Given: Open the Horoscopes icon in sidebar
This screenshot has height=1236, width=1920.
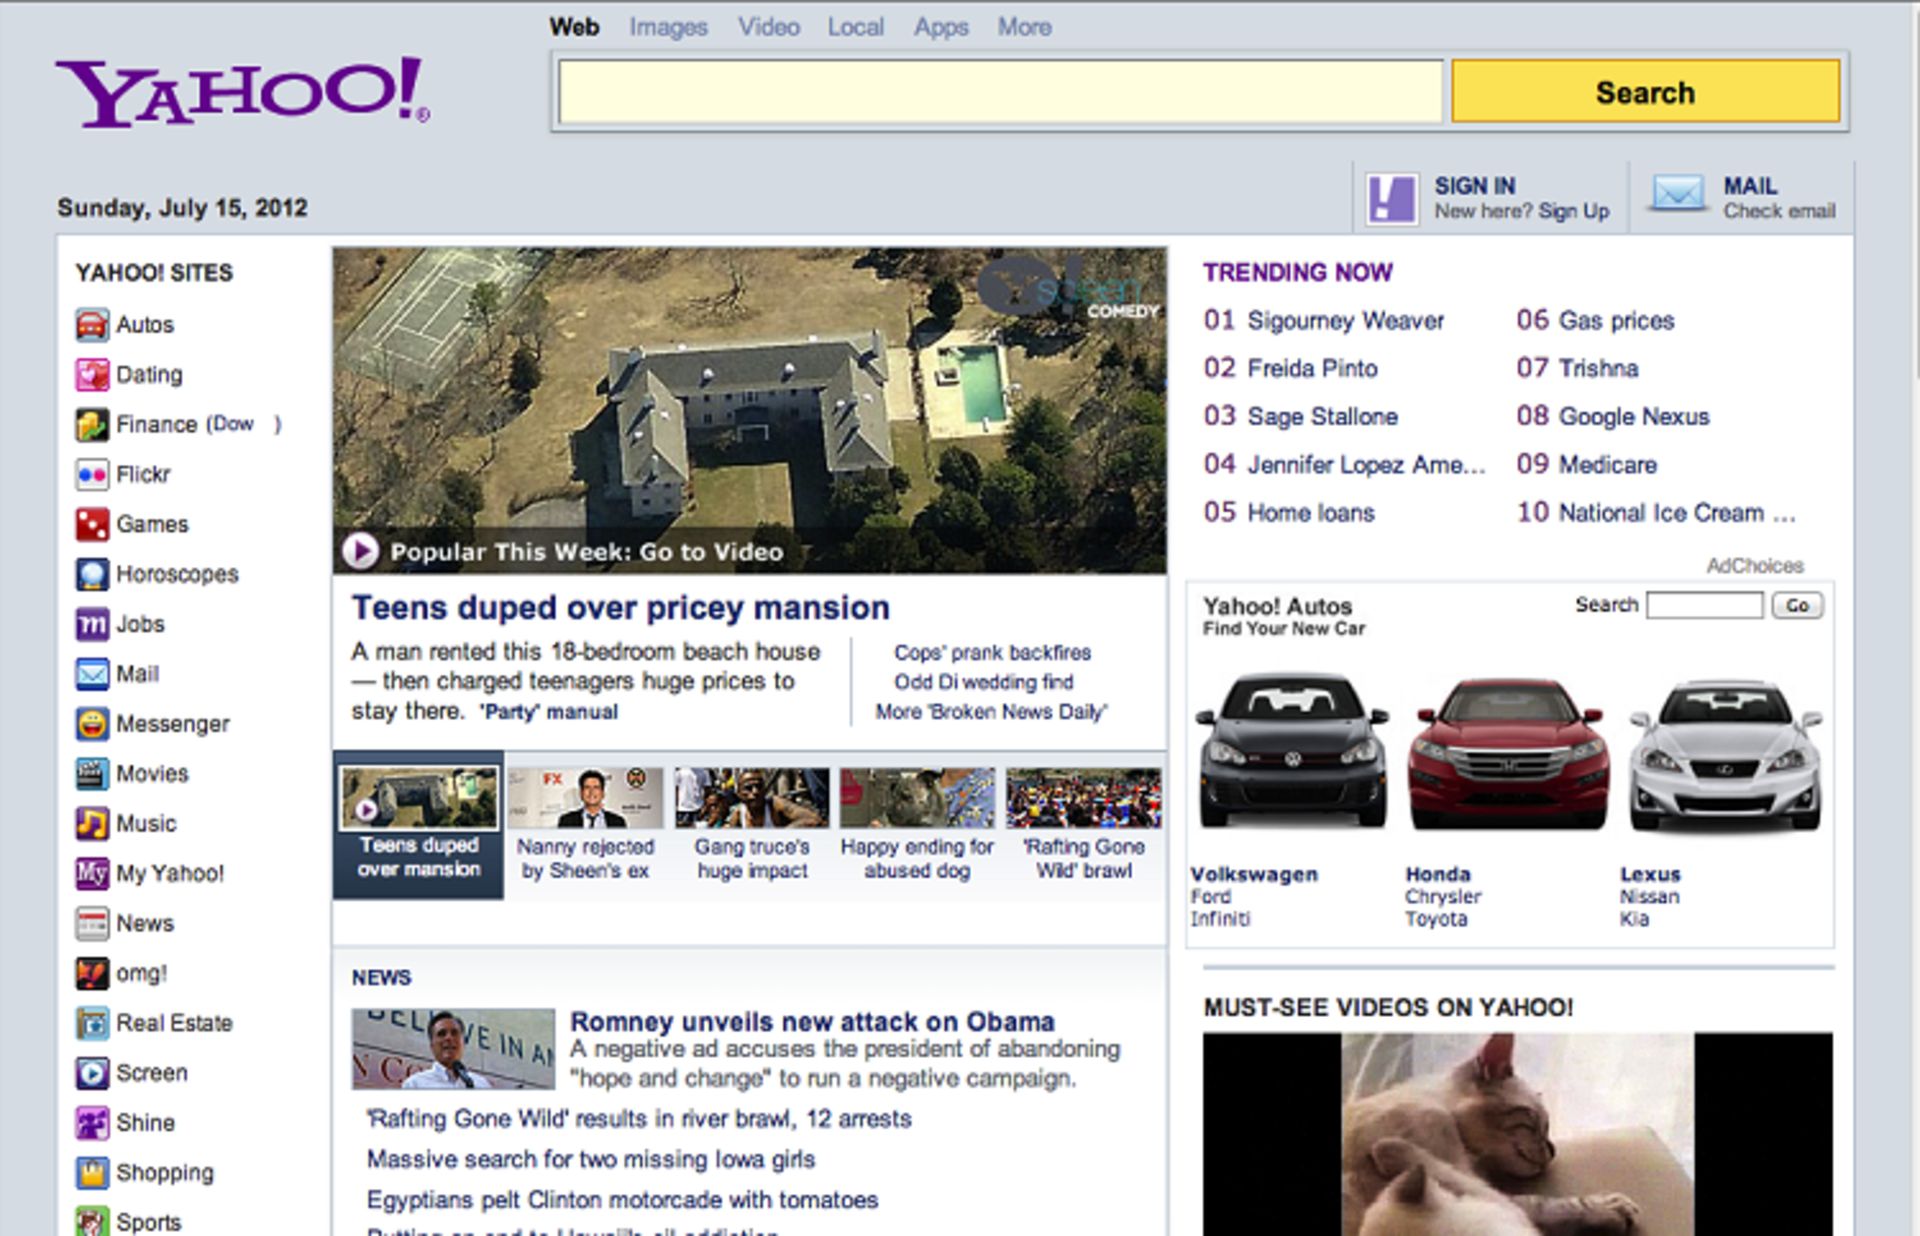Looking at the screenshot, I should (91, 574).
